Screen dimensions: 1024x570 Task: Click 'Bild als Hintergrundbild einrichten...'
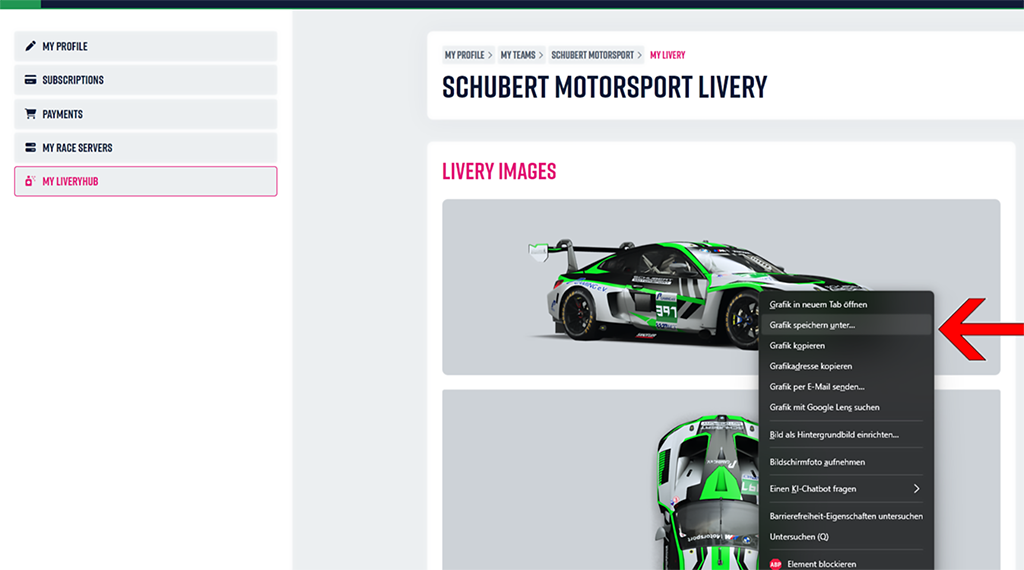[833, 435]
